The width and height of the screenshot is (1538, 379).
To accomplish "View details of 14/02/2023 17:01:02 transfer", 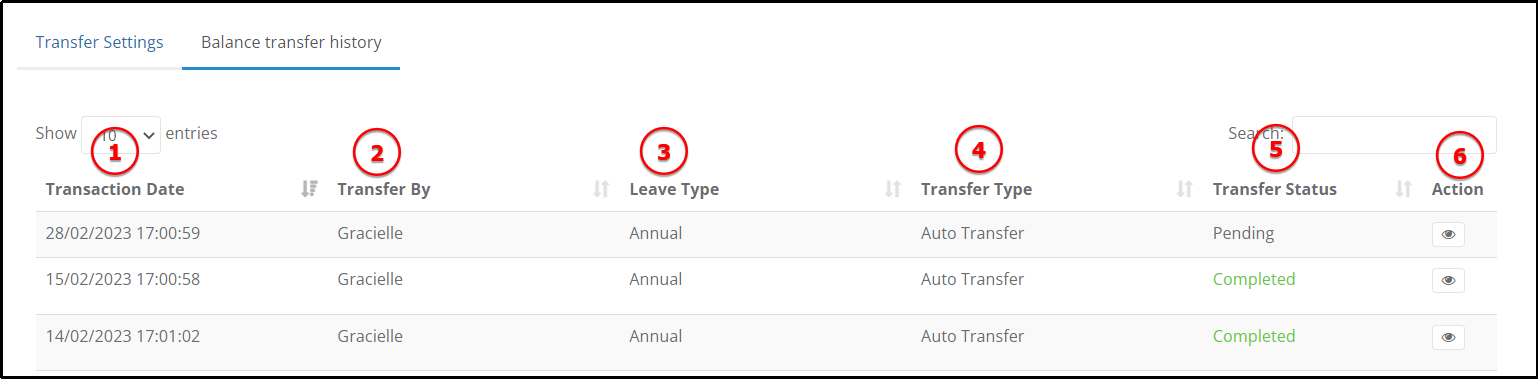I will (1448, 337).
